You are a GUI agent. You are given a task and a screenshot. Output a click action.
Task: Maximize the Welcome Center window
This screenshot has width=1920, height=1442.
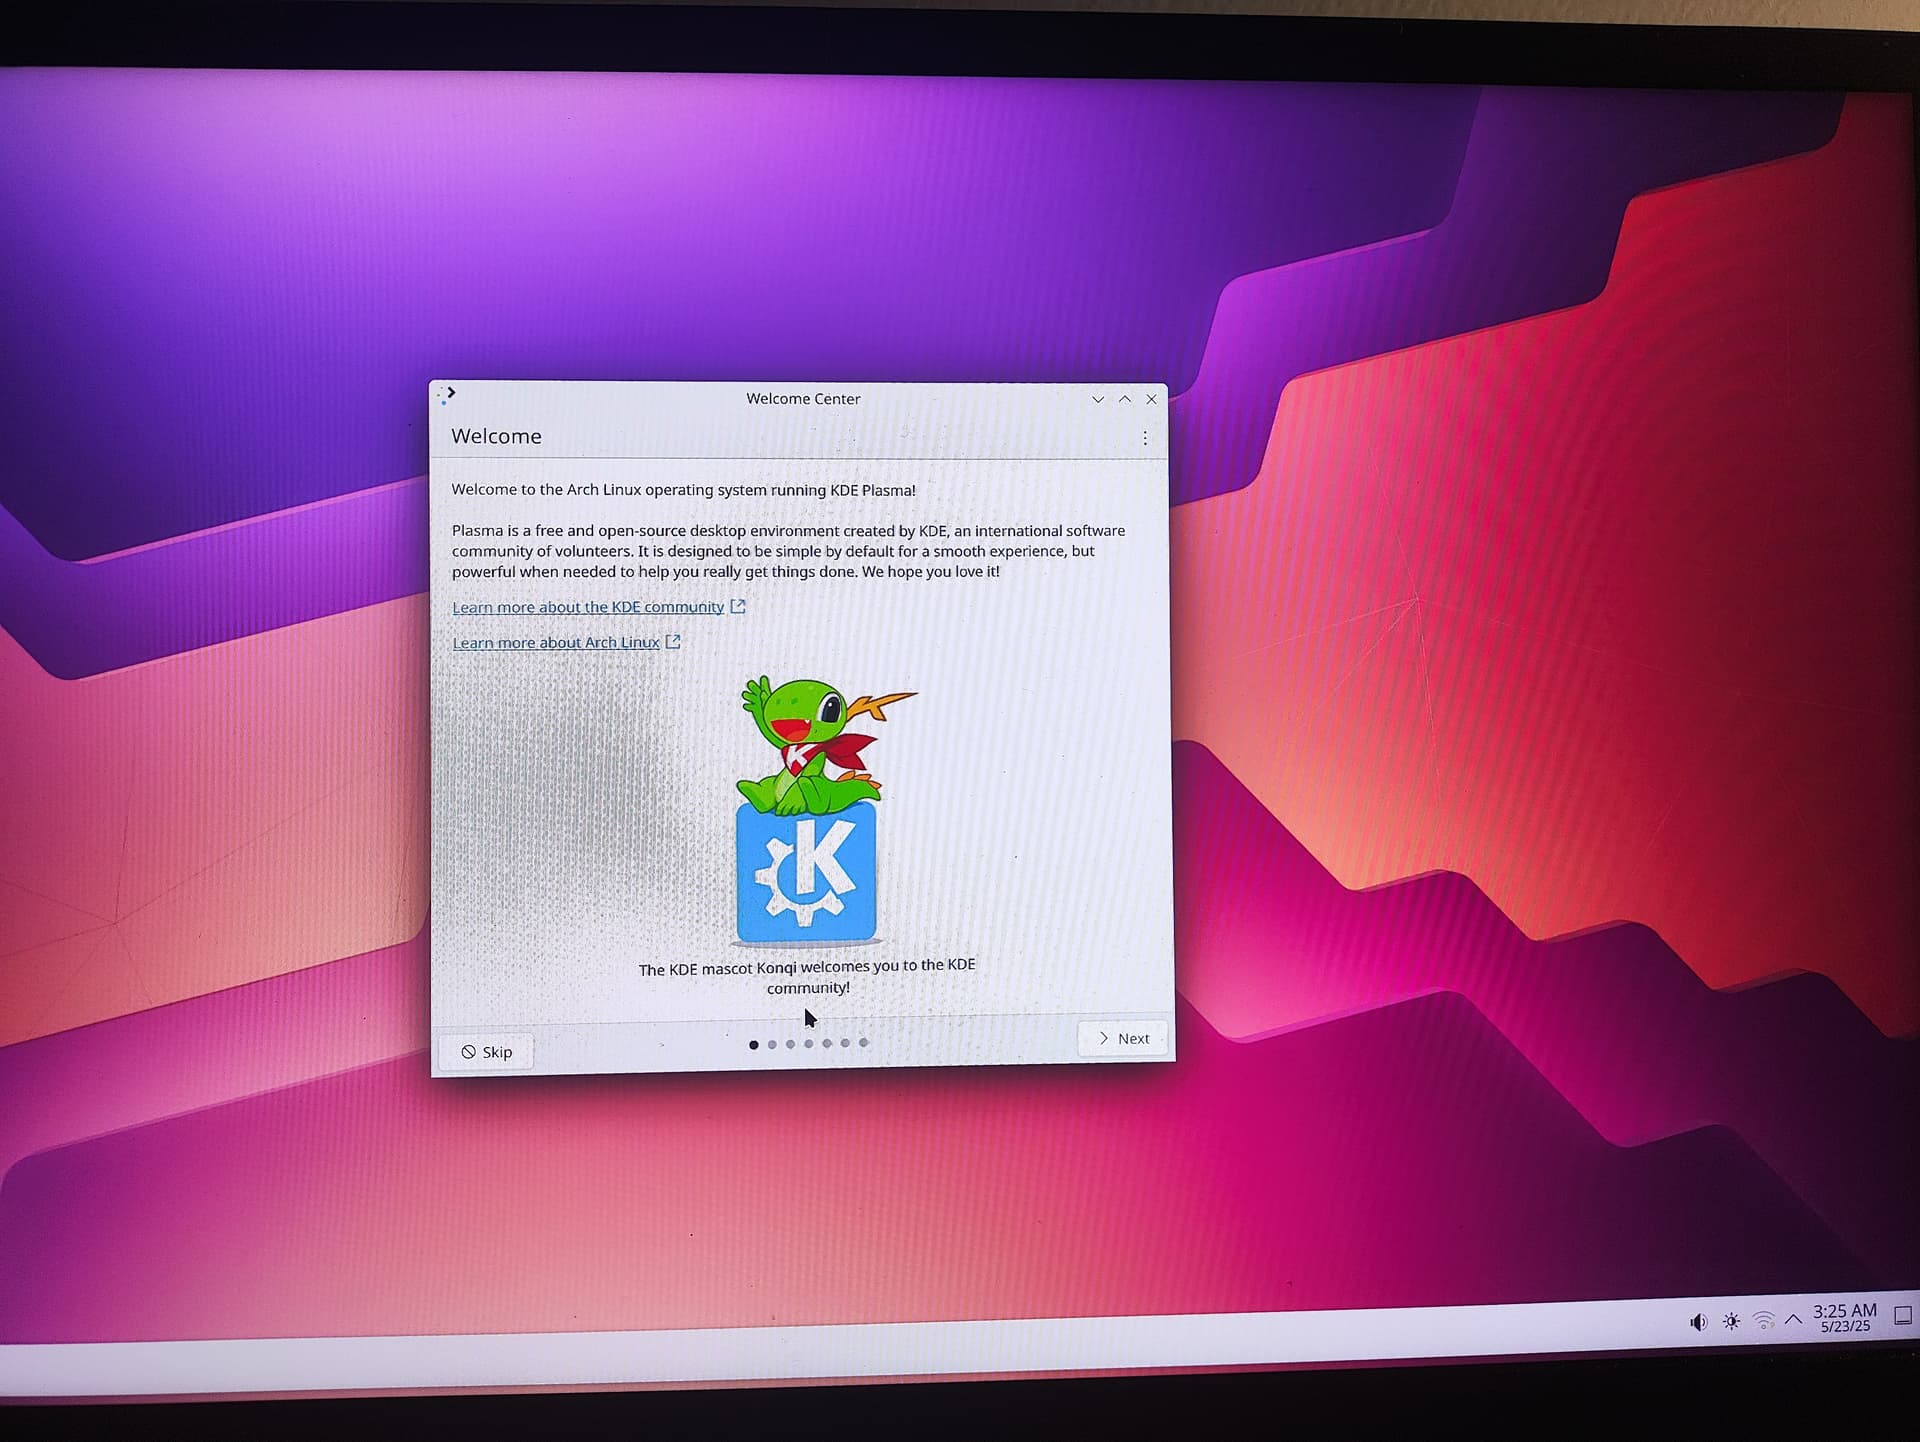point(1125,399)
